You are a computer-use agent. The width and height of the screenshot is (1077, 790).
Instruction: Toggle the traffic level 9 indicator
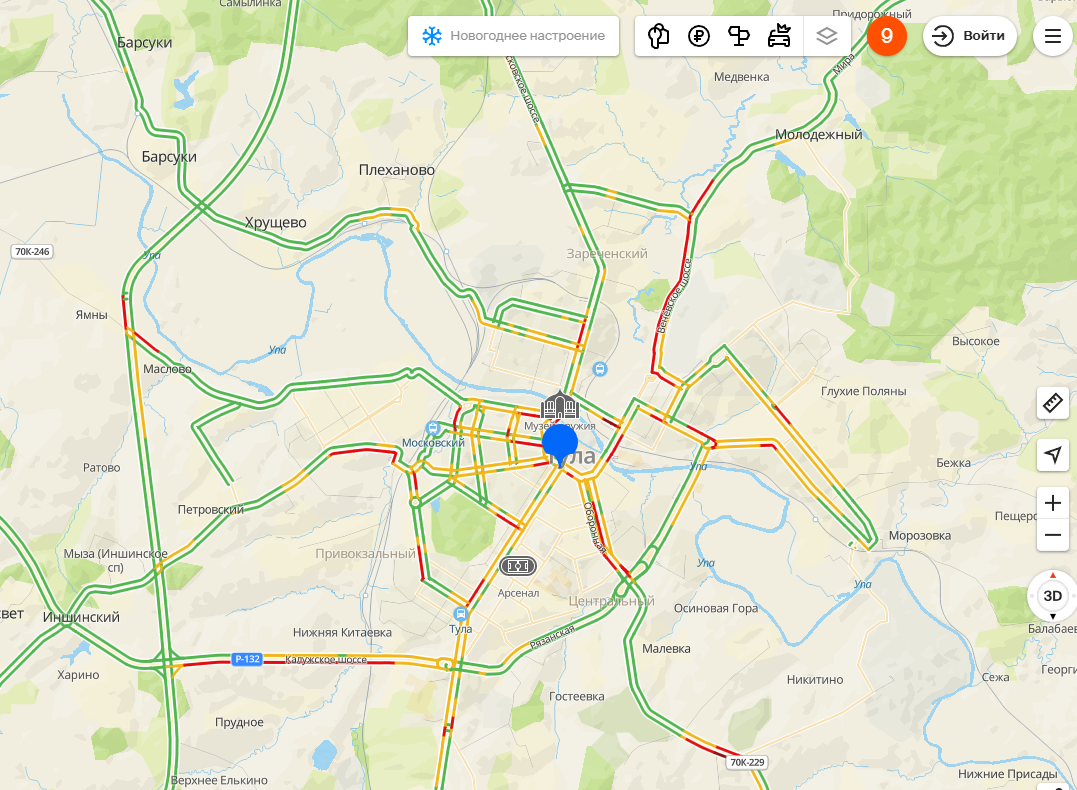coord(887,36)
